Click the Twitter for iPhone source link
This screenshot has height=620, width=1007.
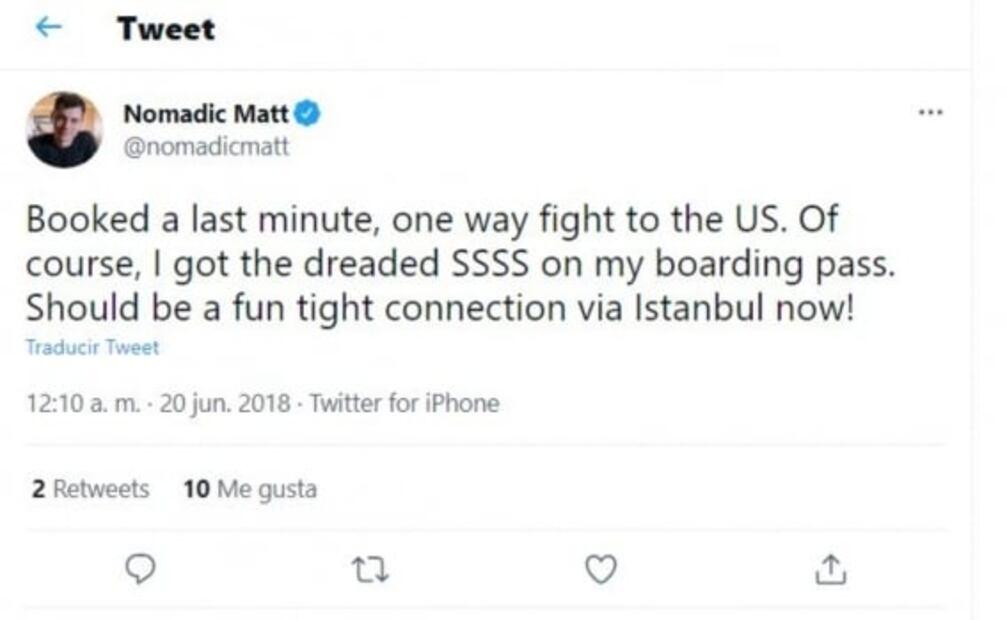pyautogui.click(x=404, y=404)
